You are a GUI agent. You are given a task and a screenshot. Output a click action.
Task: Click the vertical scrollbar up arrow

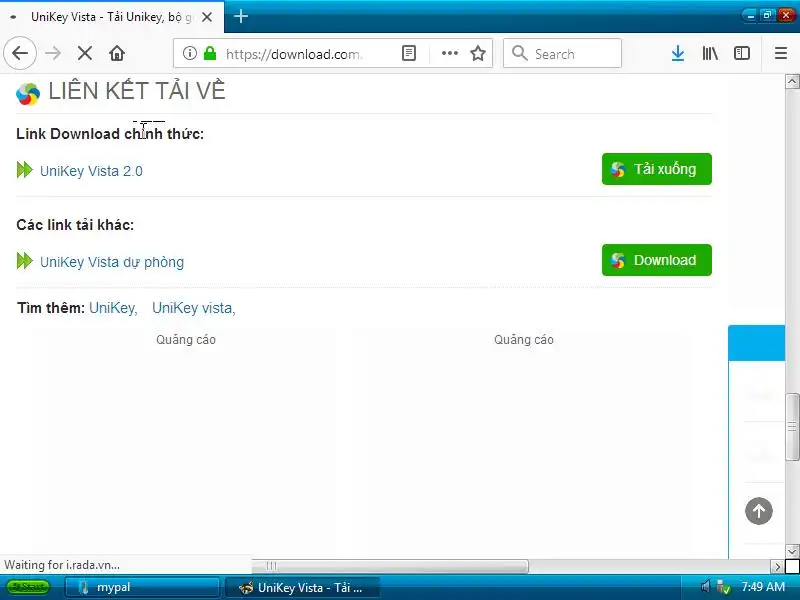click(x=792, y=82)
